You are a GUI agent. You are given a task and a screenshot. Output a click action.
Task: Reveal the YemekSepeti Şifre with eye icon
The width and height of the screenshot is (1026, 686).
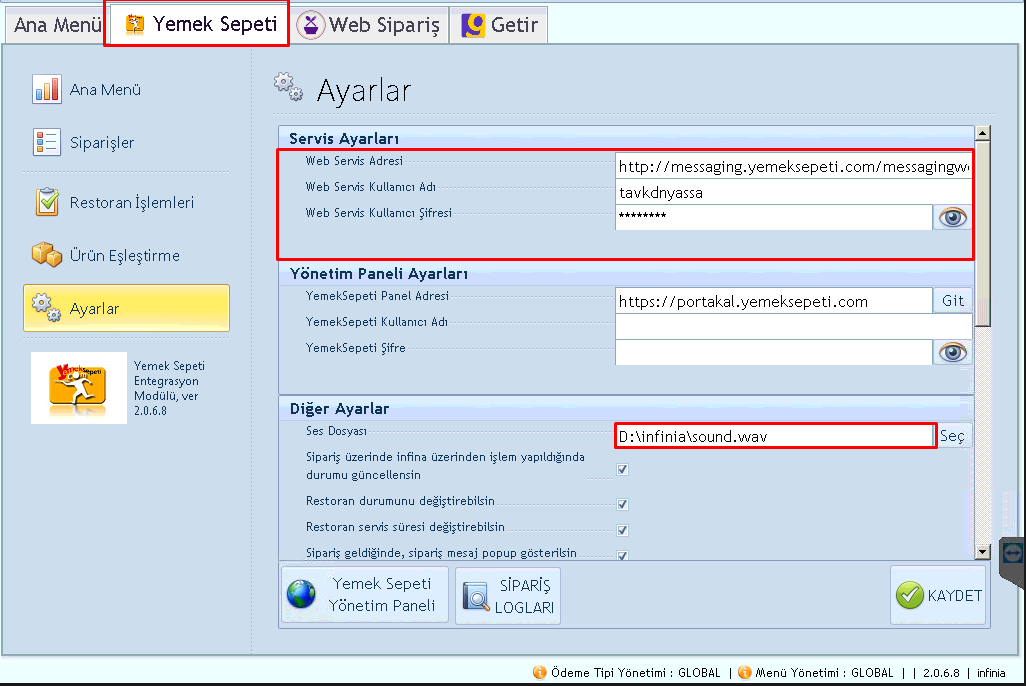coord(953,352)
